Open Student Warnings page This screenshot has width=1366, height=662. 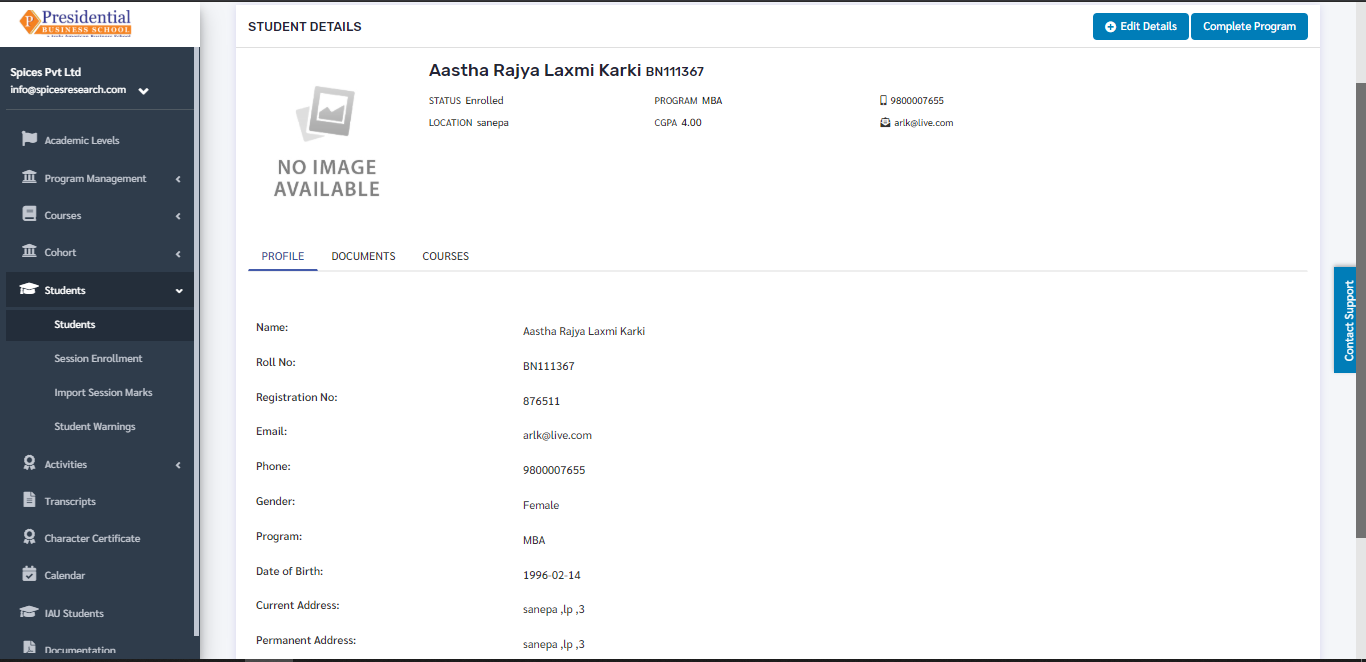pyautogui.click(x=95, y=426)
